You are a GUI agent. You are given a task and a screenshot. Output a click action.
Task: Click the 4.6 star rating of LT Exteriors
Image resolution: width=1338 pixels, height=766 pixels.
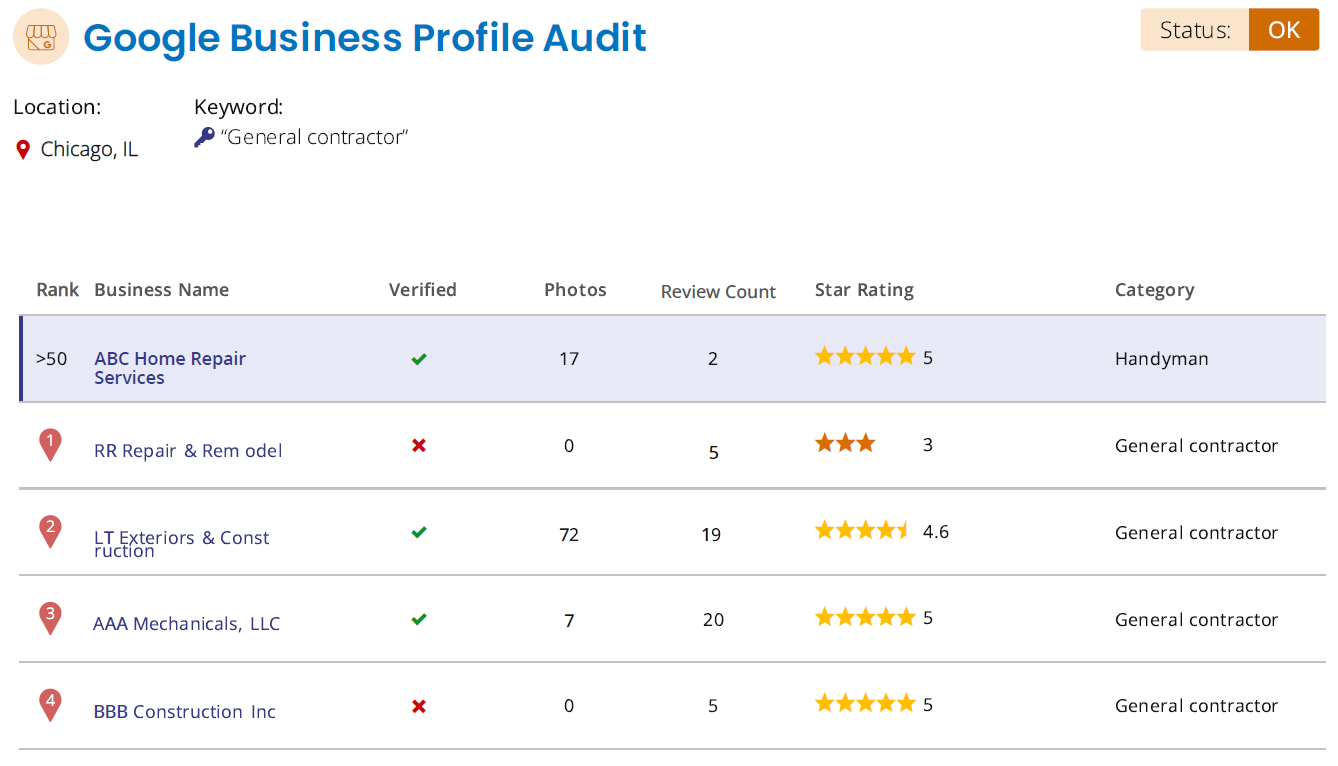point(862,530)
